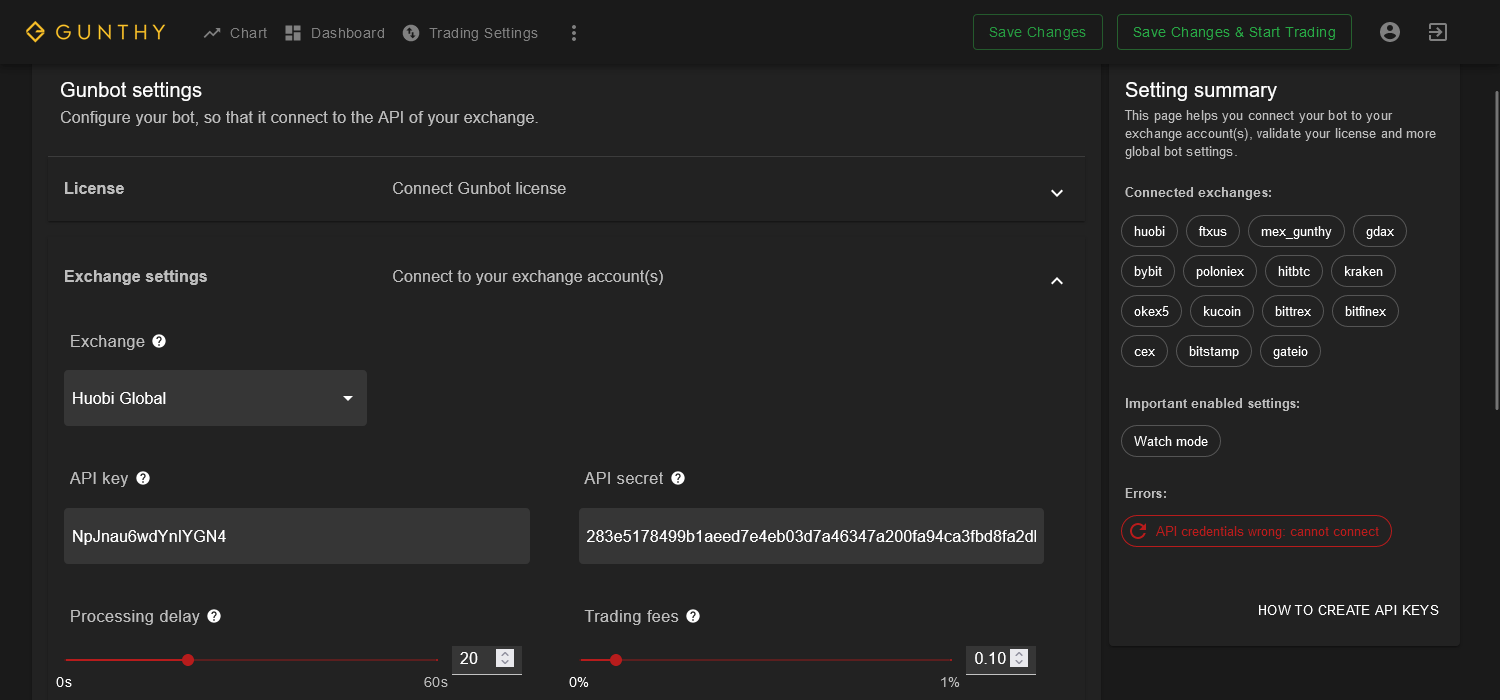Screen dimensions: 1500x700
Task: Show help for Exchange field
Action: 159,341
